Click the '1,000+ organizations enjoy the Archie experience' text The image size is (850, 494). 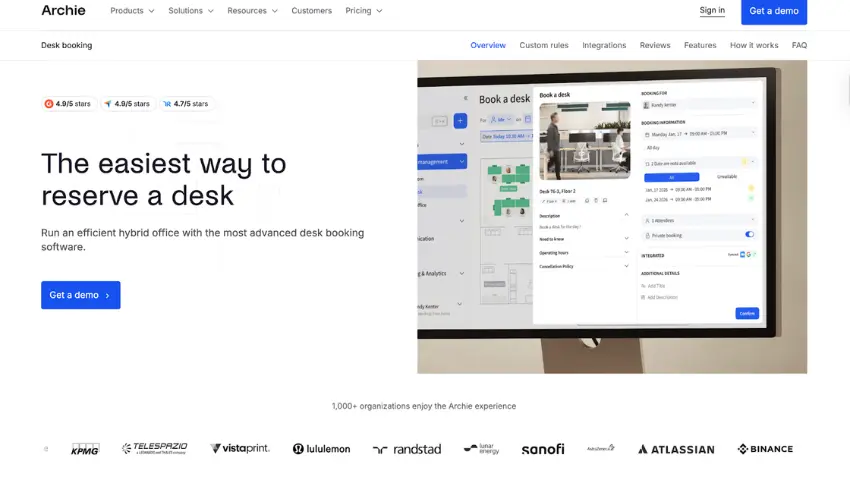[424, 406]
